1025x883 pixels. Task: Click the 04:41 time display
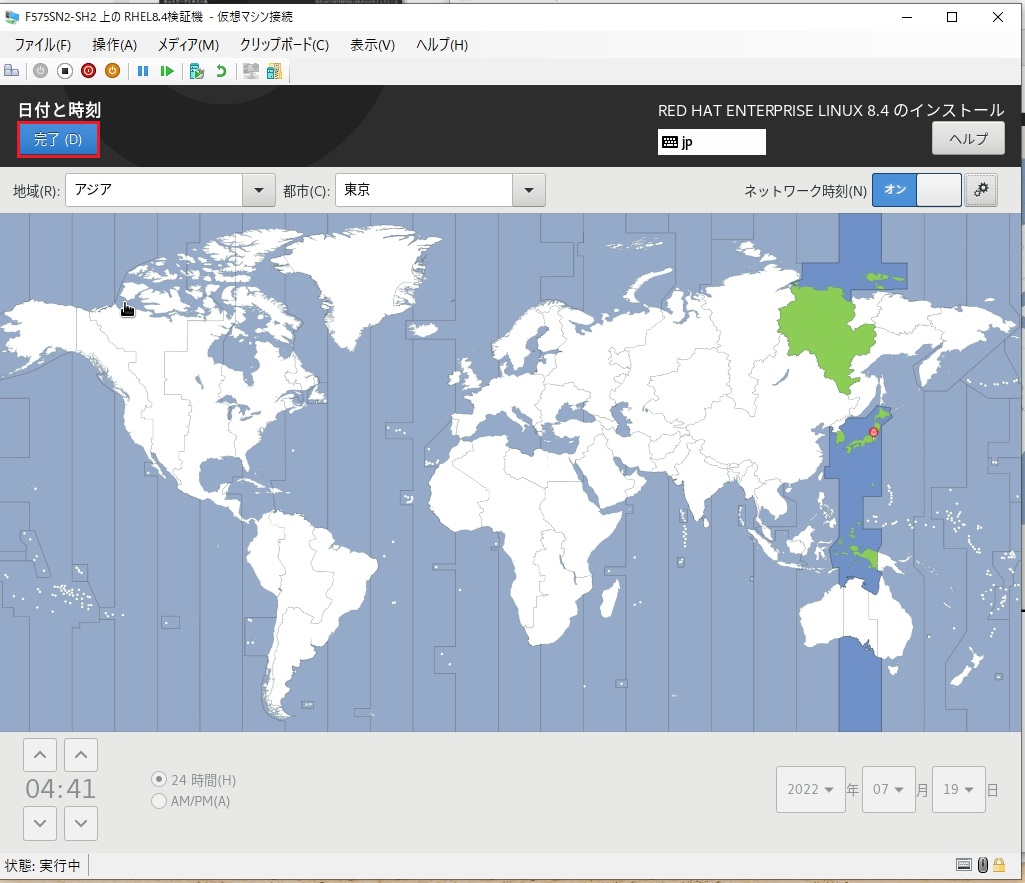(60, 789)
